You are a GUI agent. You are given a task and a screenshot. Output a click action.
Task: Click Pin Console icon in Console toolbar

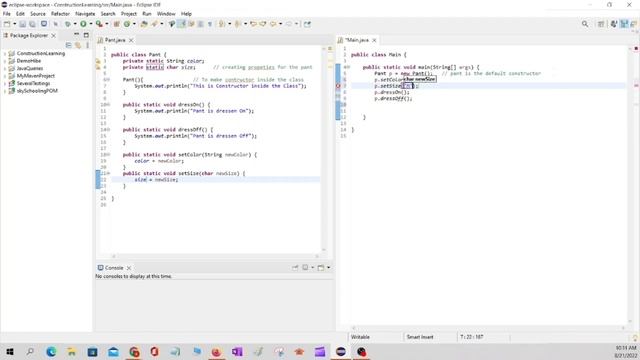pyautogui.click(x=295, y=268)
